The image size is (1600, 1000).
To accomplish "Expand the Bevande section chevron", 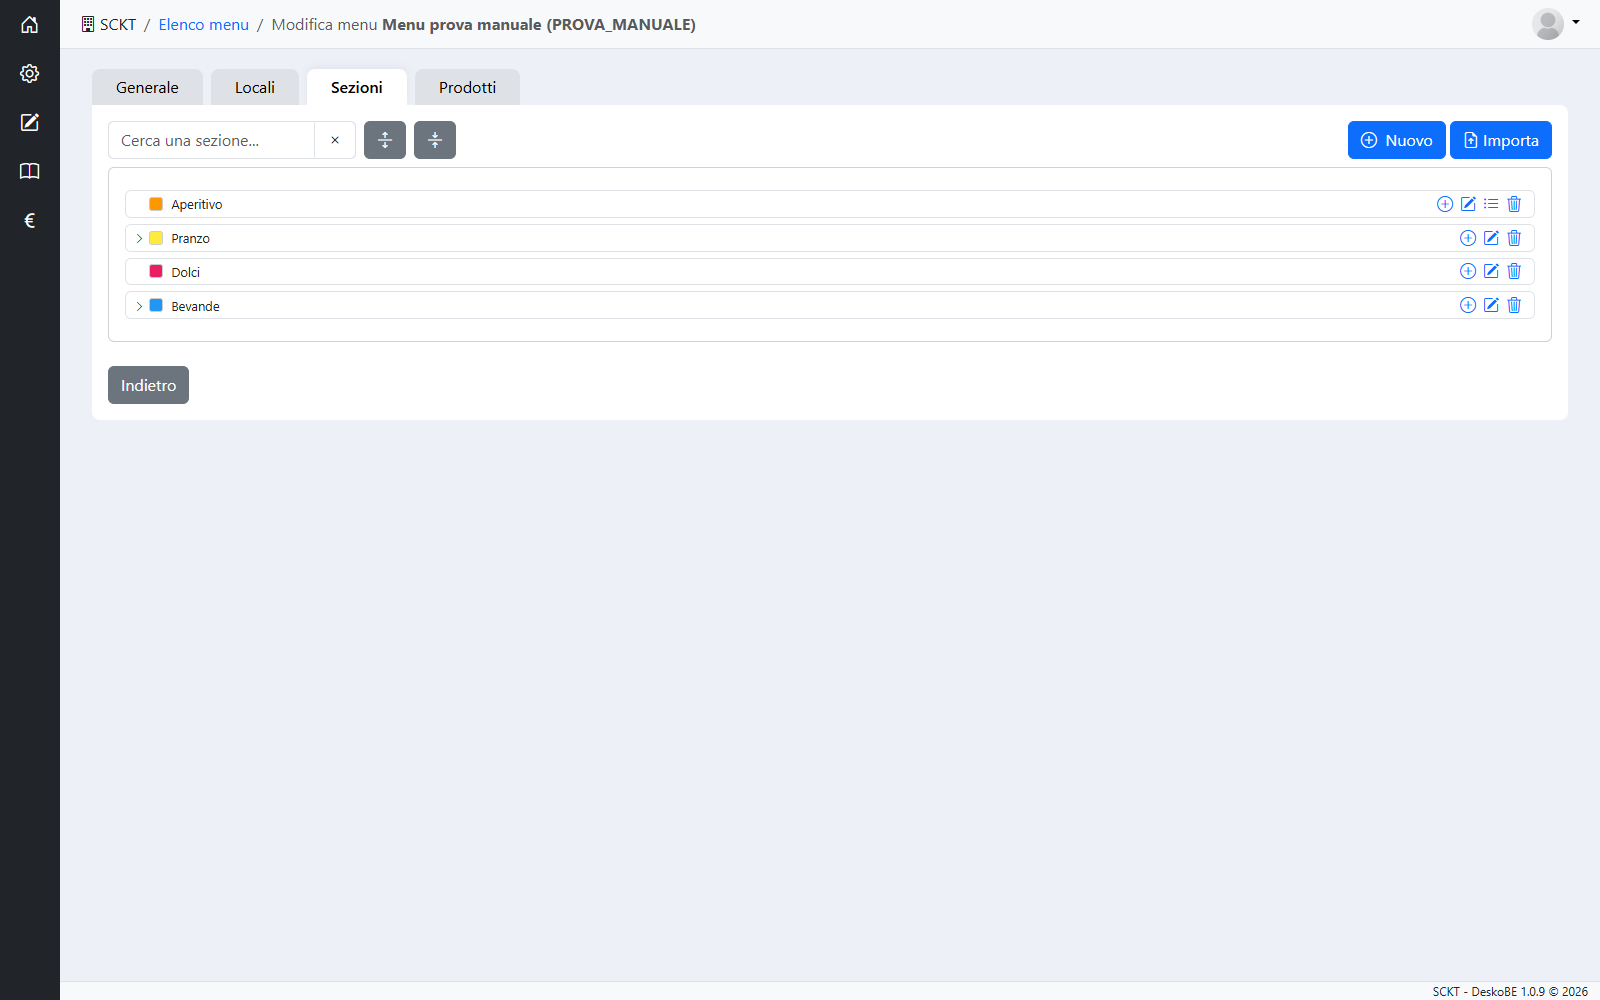I will point(139,306).
